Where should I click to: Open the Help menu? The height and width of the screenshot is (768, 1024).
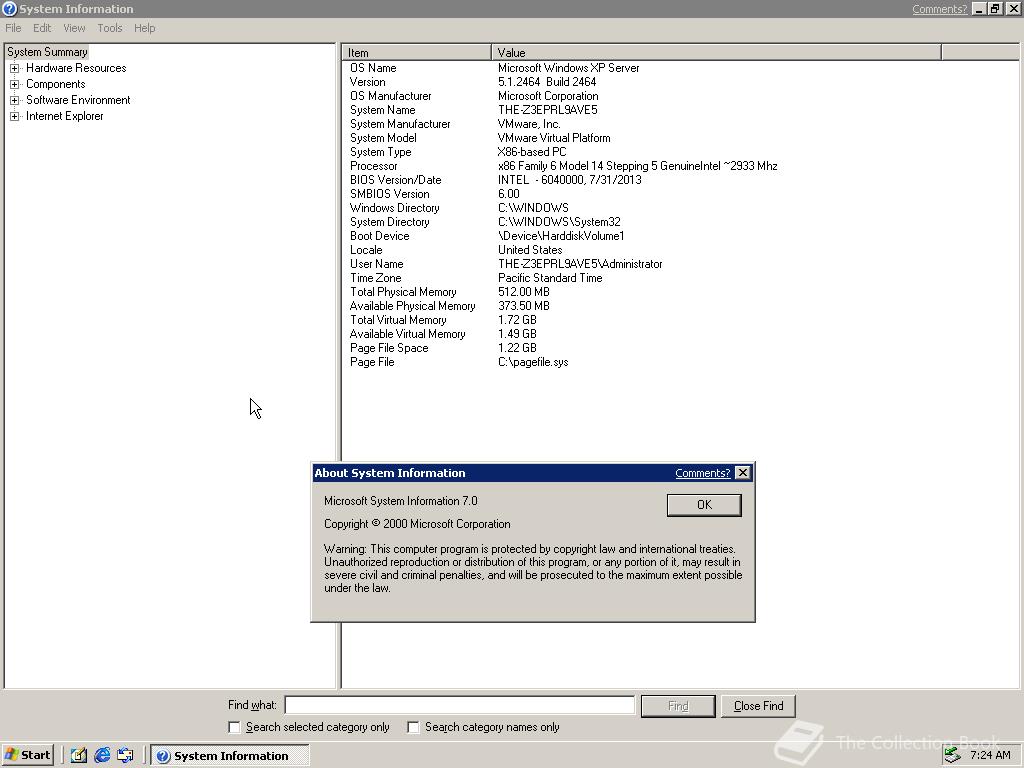(x=144, y=28)
